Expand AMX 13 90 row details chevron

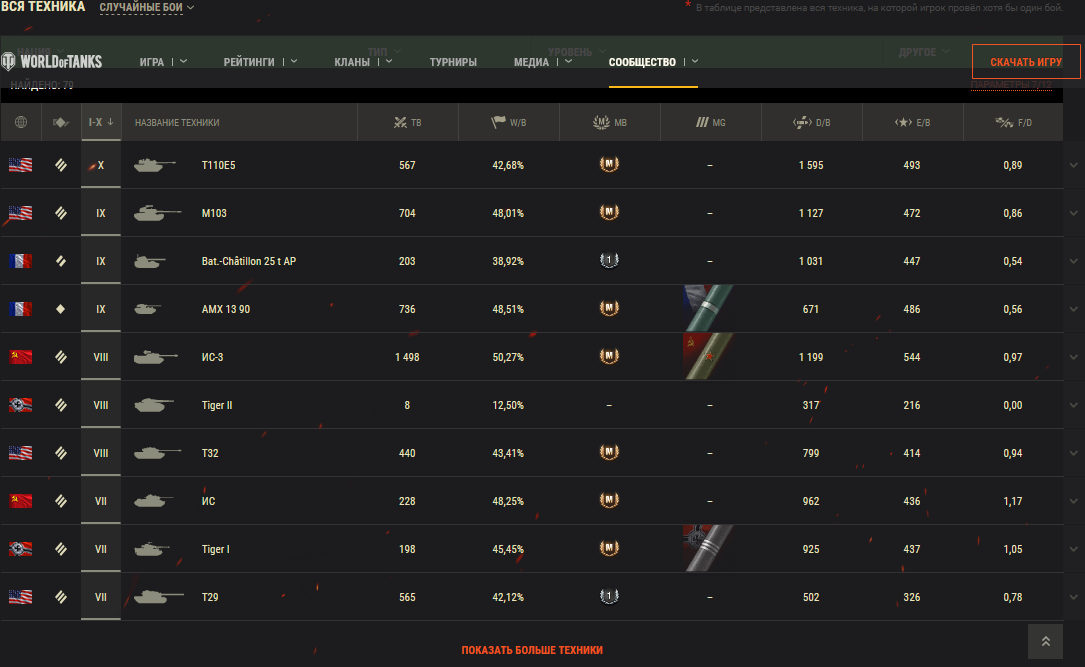(1073, 309)
